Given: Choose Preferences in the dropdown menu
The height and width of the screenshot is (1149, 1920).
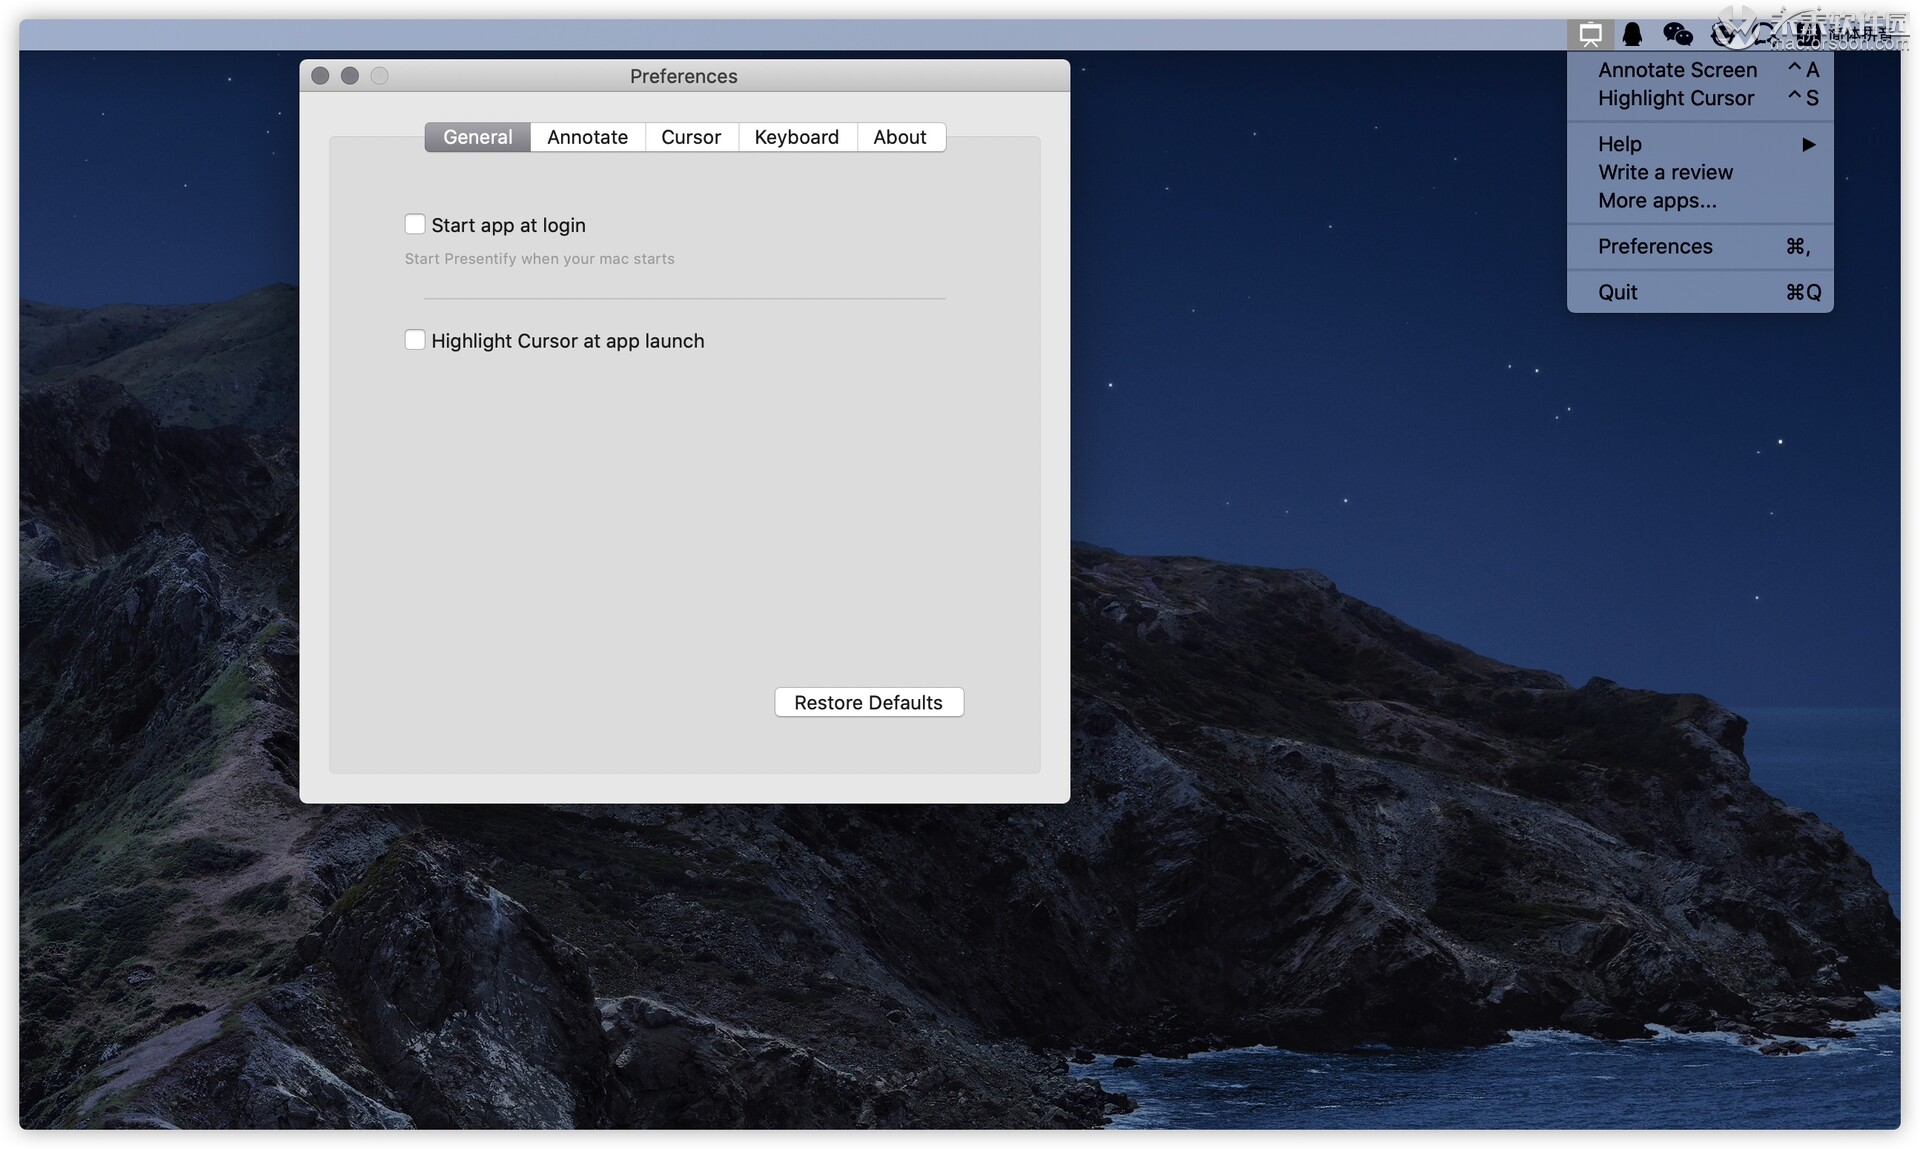Looking at the screenshot, I should click(1655, 246).
